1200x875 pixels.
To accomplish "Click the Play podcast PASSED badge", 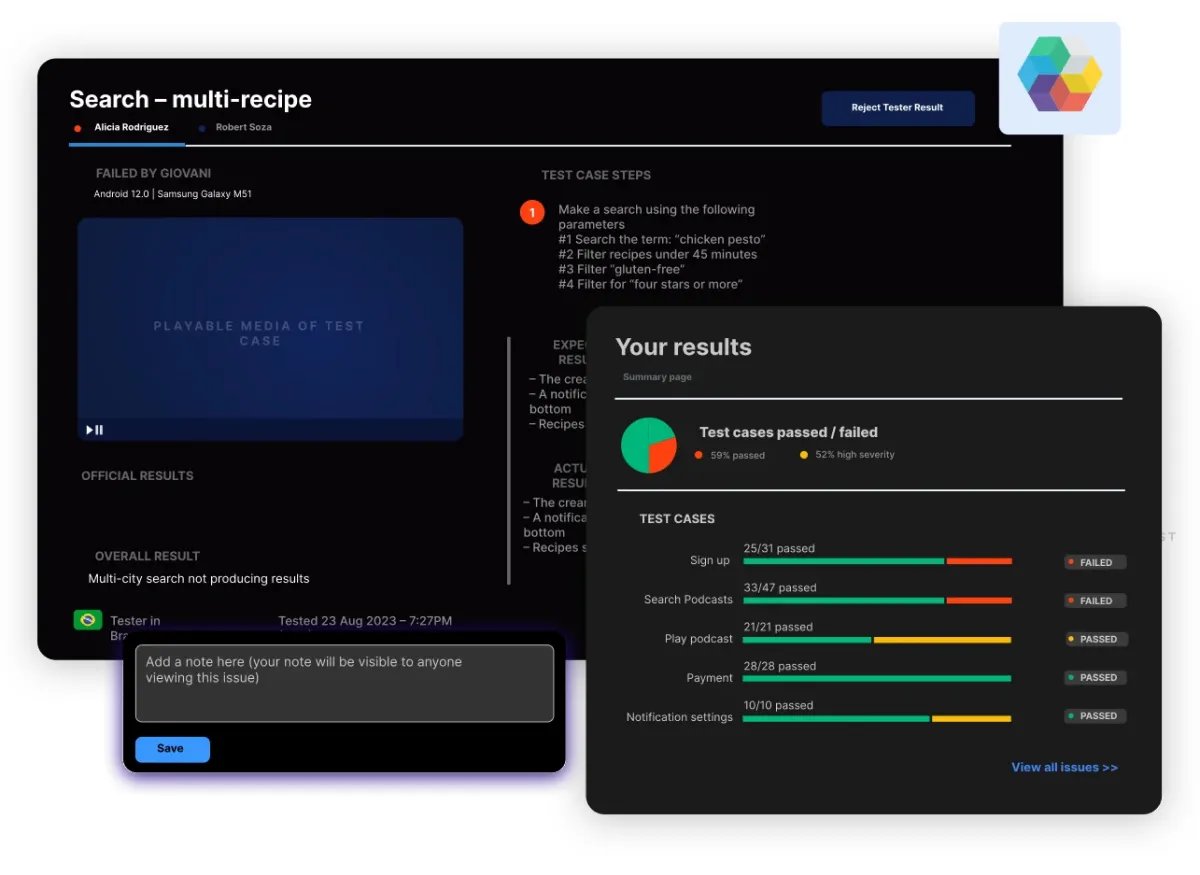I will [1096, 639].
